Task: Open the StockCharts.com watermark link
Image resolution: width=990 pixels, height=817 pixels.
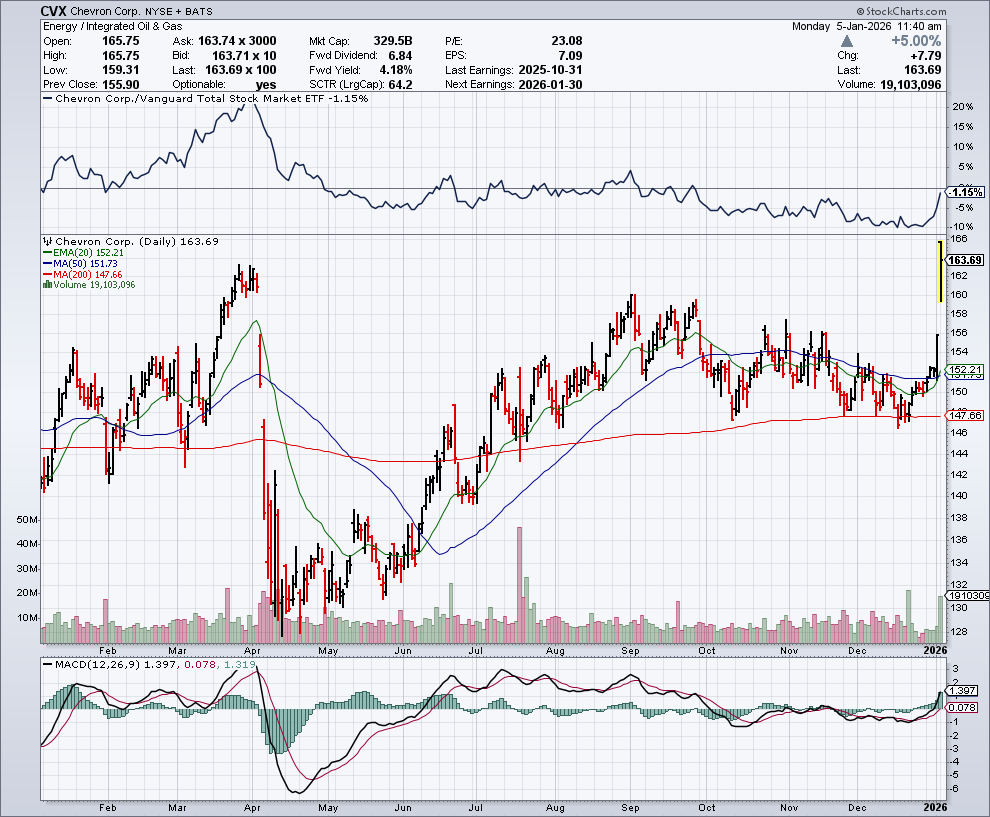Action: 903,11
